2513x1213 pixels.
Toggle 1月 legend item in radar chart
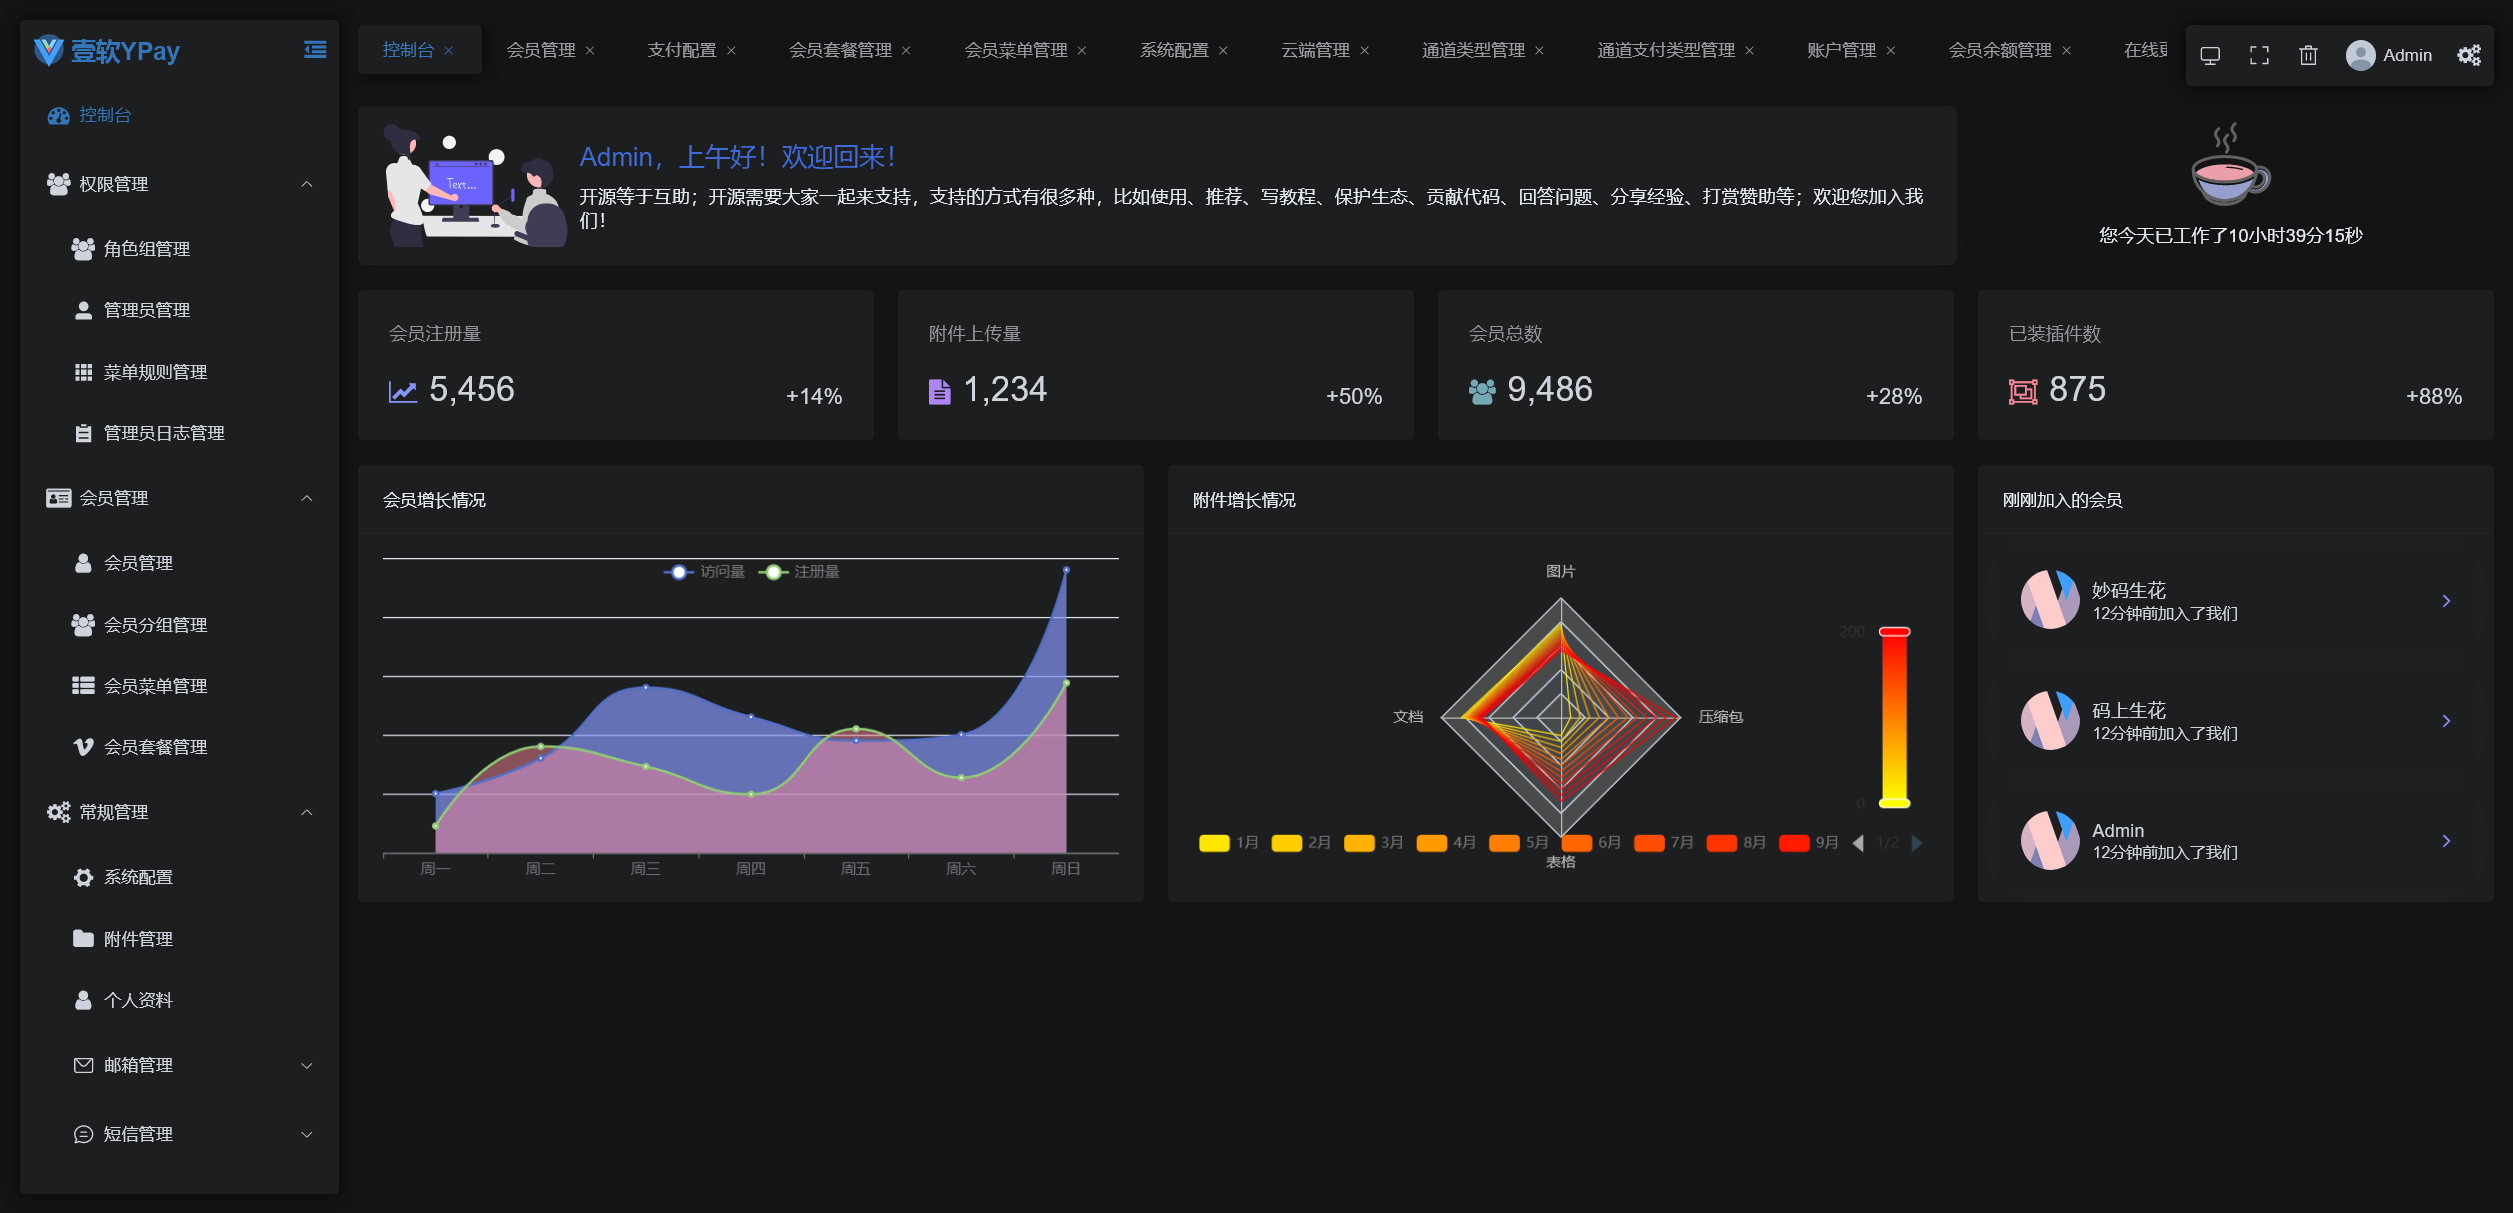(1228, 843)
